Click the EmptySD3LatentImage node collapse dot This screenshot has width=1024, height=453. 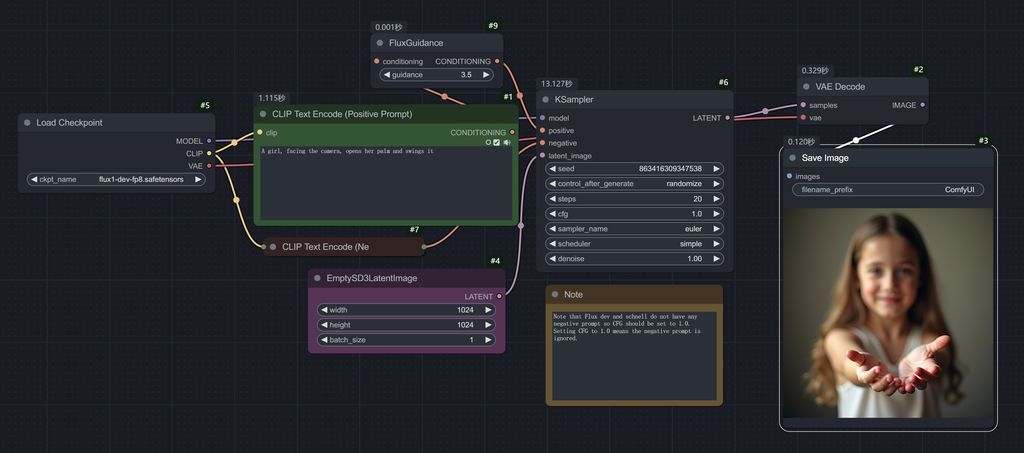click(317, 278)
